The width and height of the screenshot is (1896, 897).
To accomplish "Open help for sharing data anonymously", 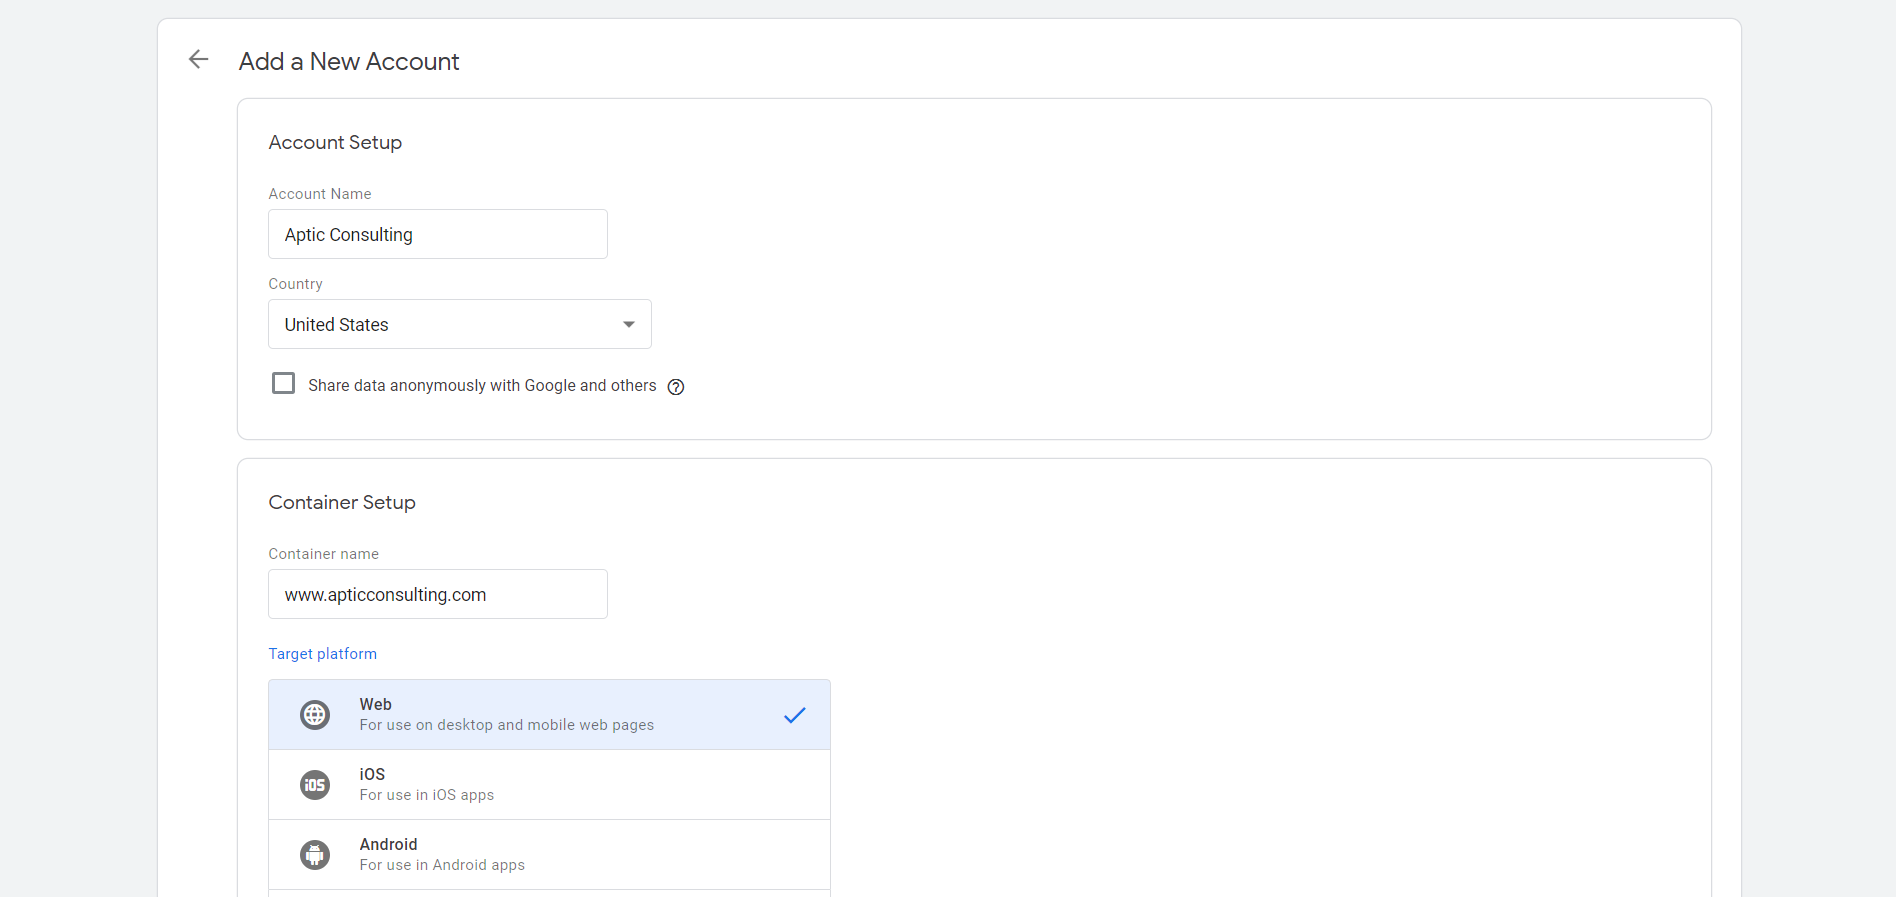I will pyautogui.click(x=676, y=387).
